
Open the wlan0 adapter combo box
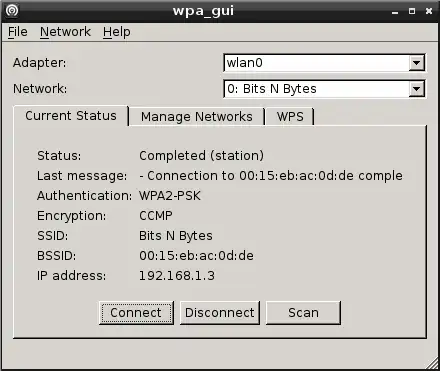tap(324, 63)
